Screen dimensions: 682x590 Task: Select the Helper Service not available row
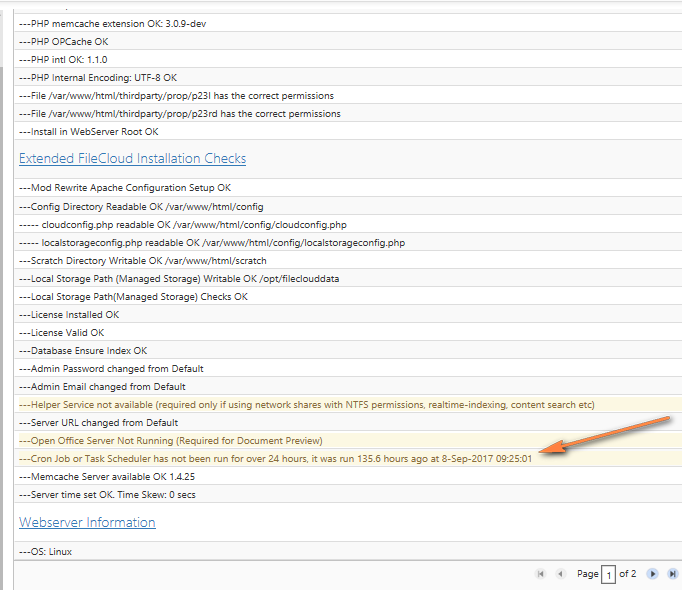(307, 405)
